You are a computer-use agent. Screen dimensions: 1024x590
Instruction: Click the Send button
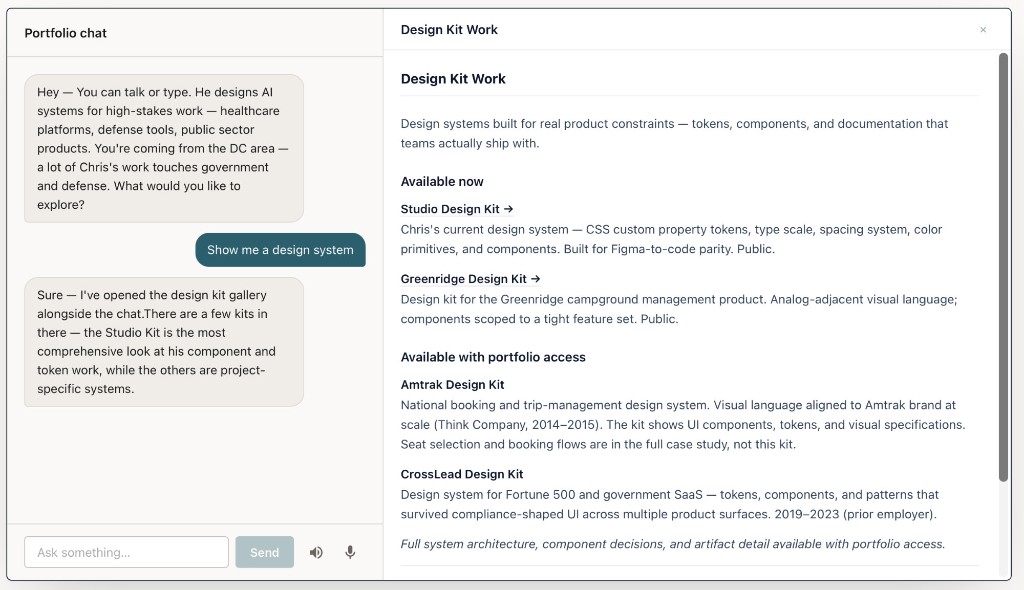pos(264,552)
